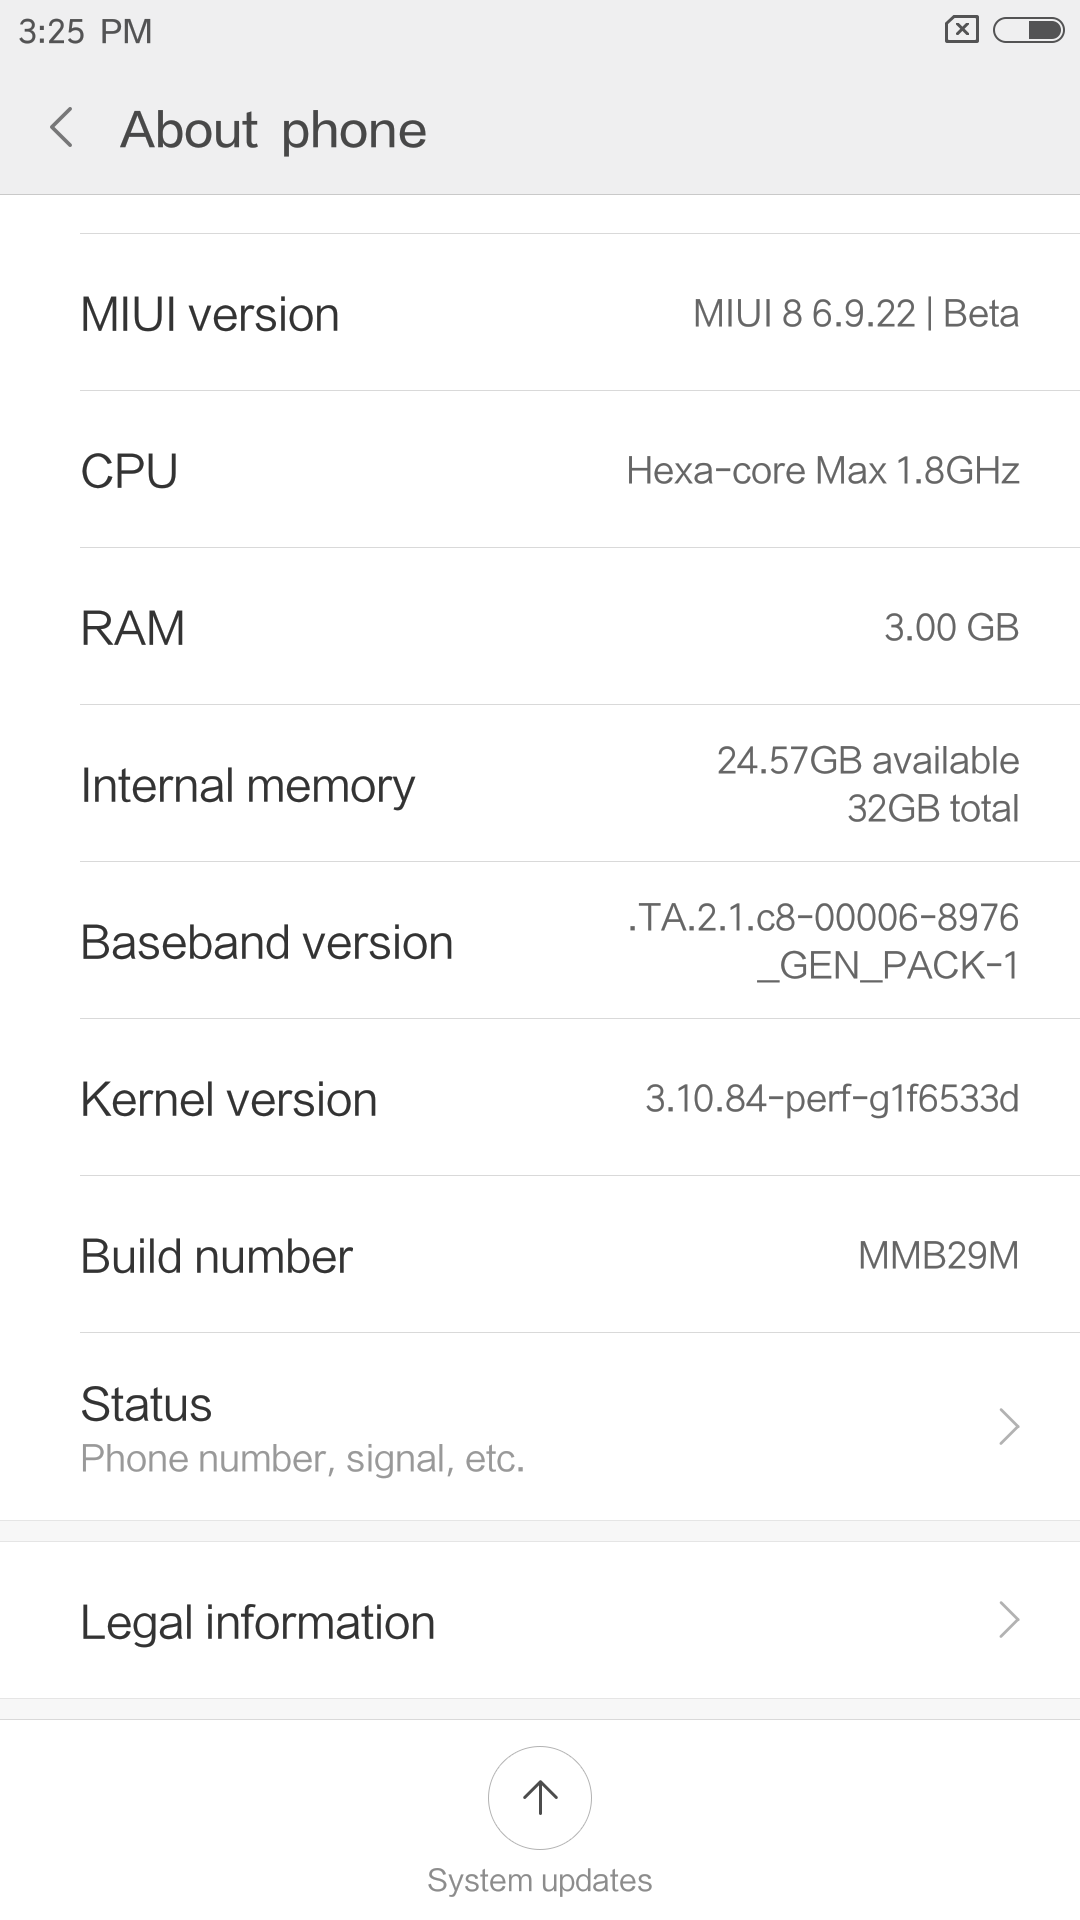Screen dimensions: 1080x1920
Task: Open the Status entry
Action: pyautogui.click(x=300, y=1427)
